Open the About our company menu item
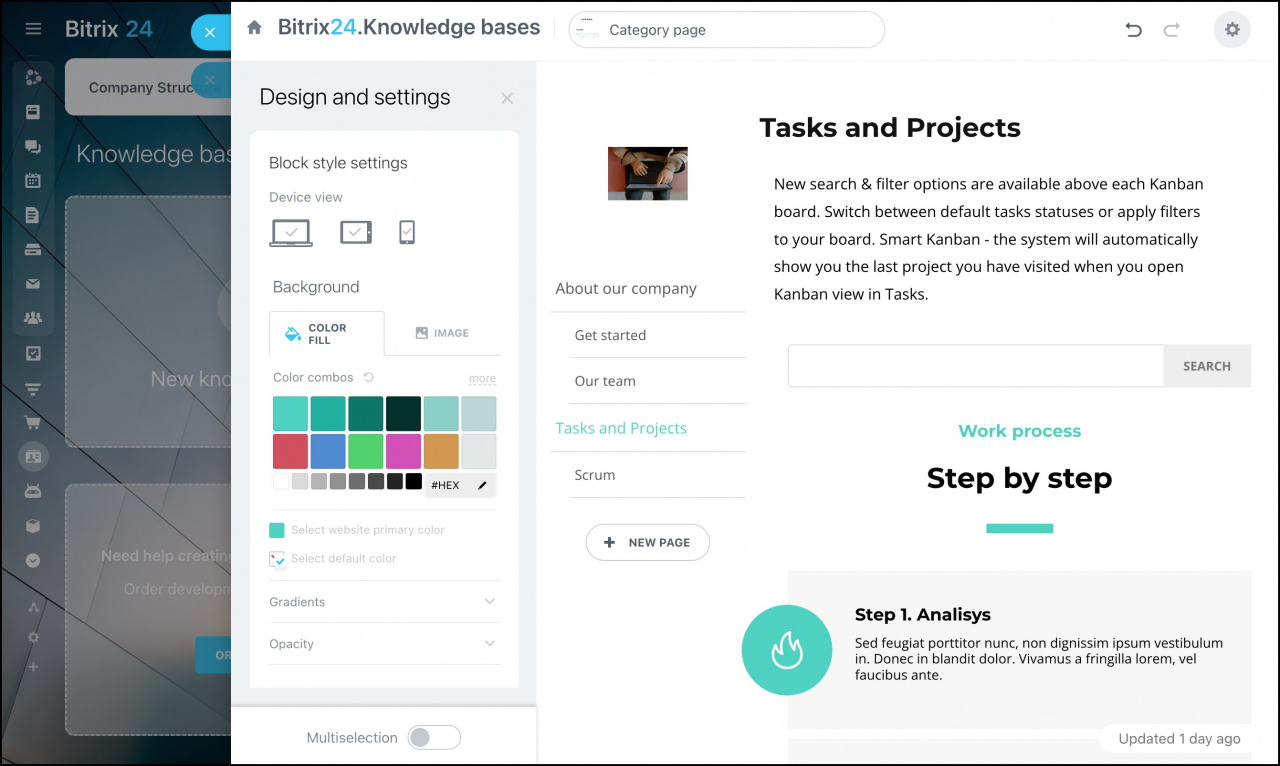This screenshot has width=1280, height=766. pos(626,289)
